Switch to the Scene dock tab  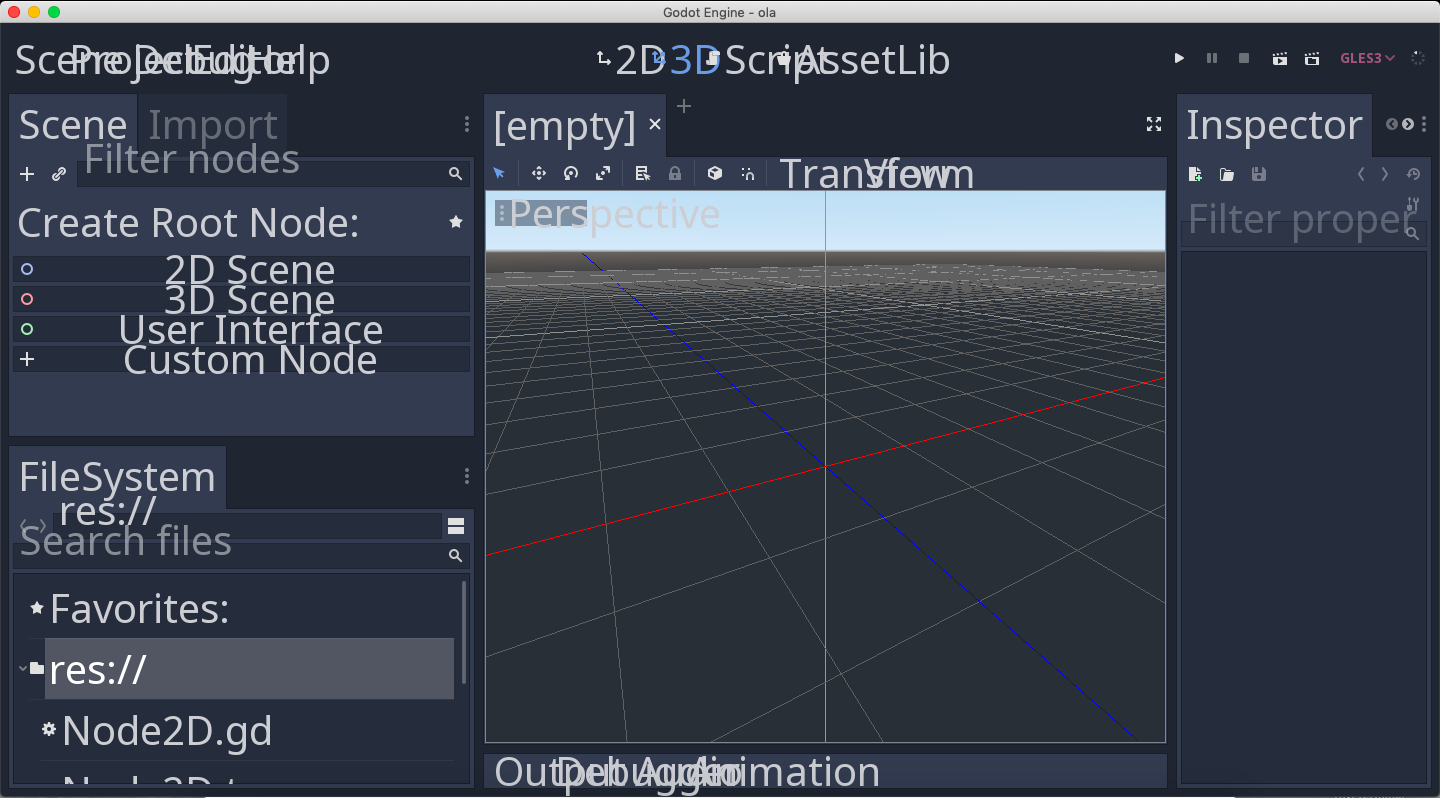(x=73, y=125)
